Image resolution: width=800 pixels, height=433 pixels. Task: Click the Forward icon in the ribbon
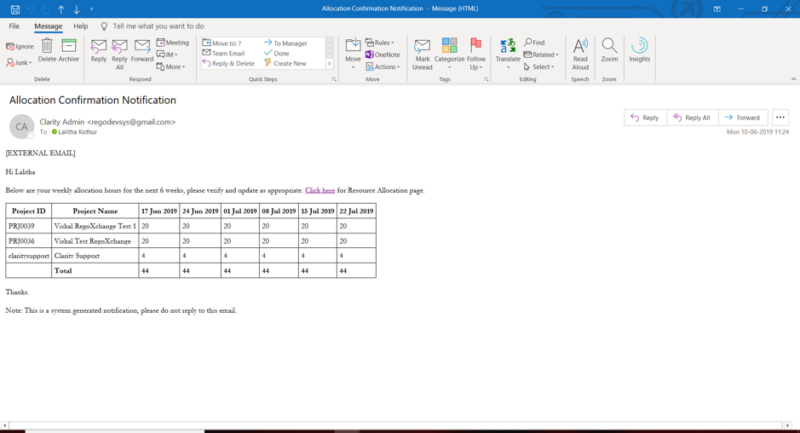click(x=142, y=50)
